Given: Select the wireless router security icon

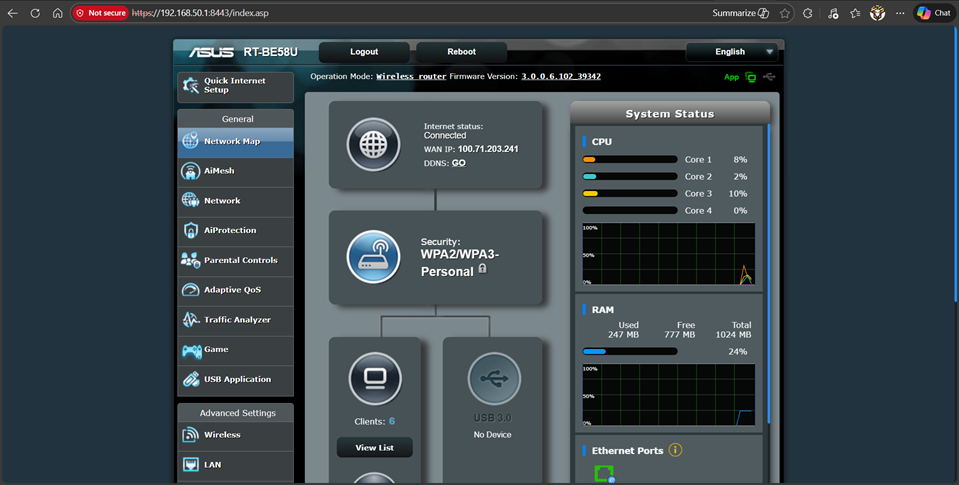Looking at the screenshot, I should coord(373,257).
